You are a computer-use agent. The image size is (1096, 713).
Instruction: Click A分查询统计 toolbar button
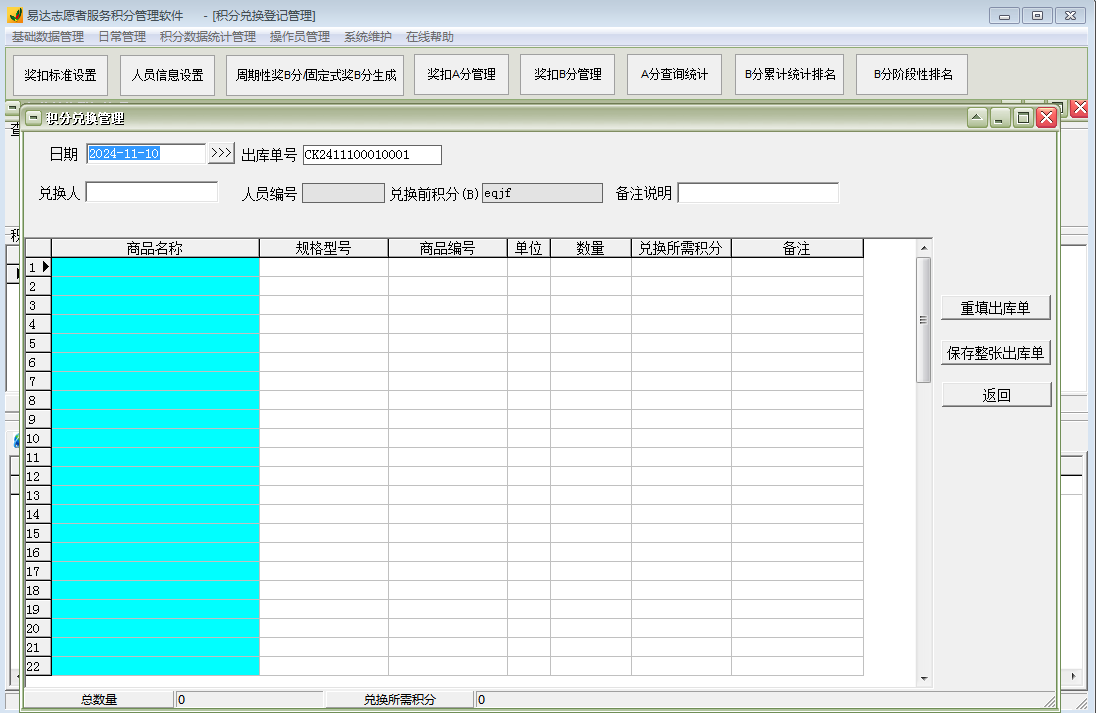675,74
